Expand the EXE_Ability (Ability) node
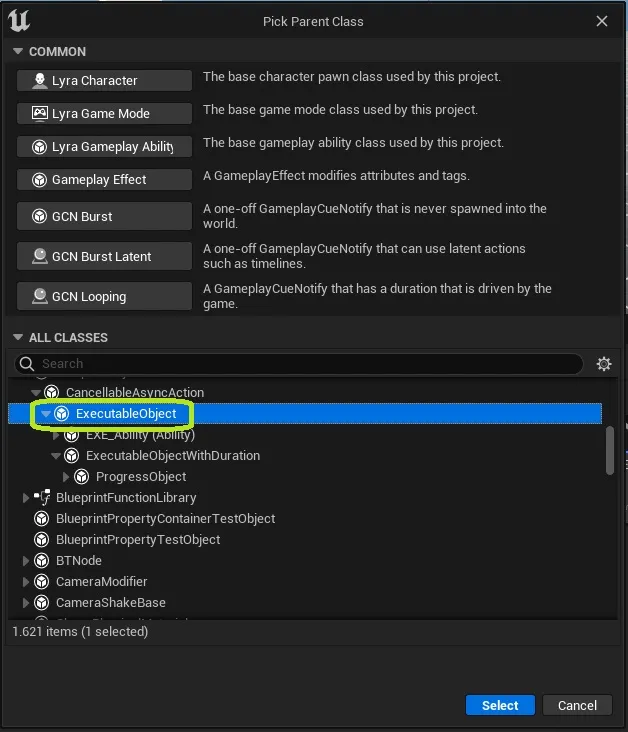Screen dimensions: 628x732 [56, 435]
